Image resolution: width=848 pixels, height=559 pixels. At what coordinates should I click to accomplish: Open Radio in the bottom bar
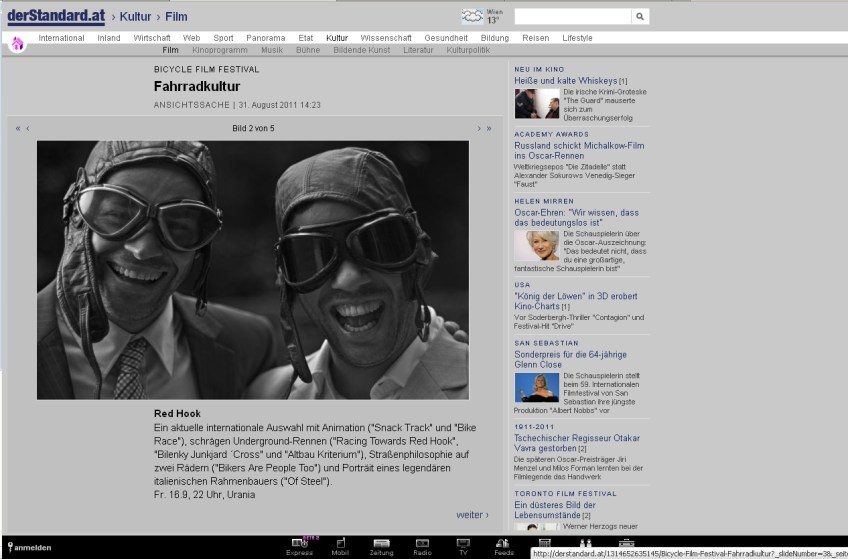coord(422,543)
